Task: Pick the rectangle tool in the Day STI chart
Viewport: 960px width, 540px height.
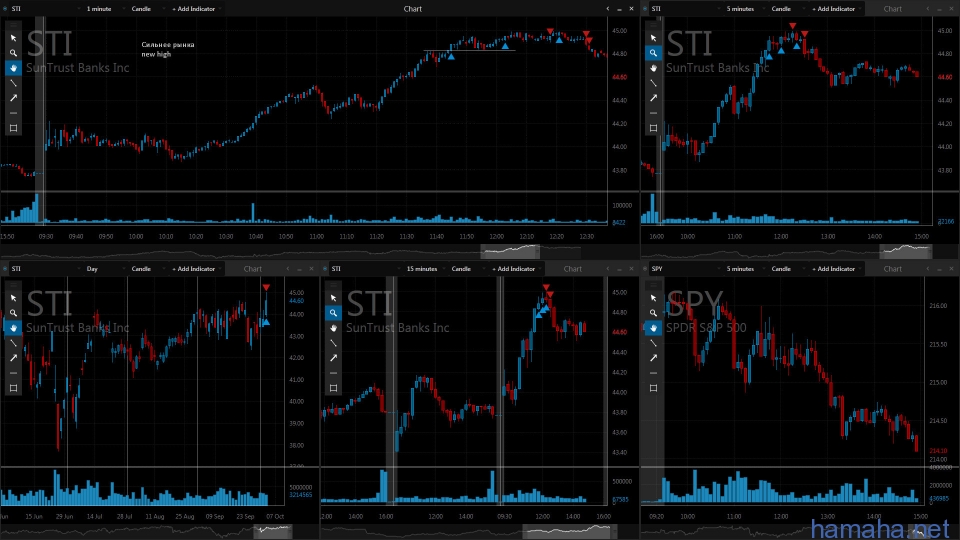Action: [13, 388]
